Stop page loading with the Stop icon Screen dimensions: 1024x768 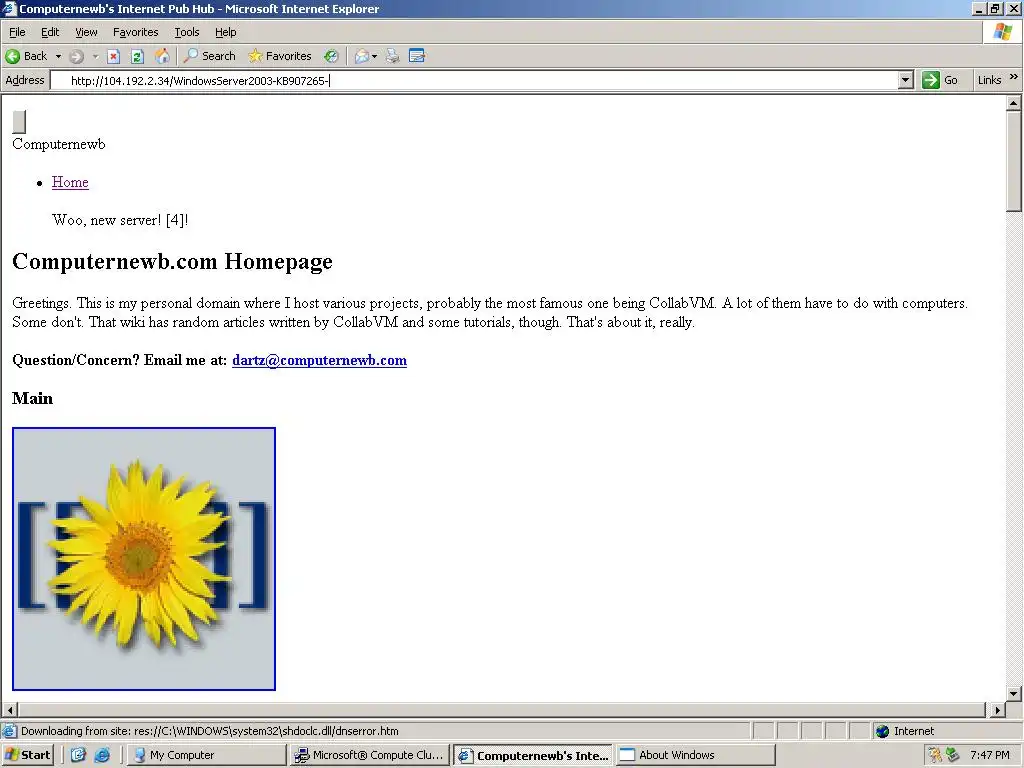coord(114,56)
